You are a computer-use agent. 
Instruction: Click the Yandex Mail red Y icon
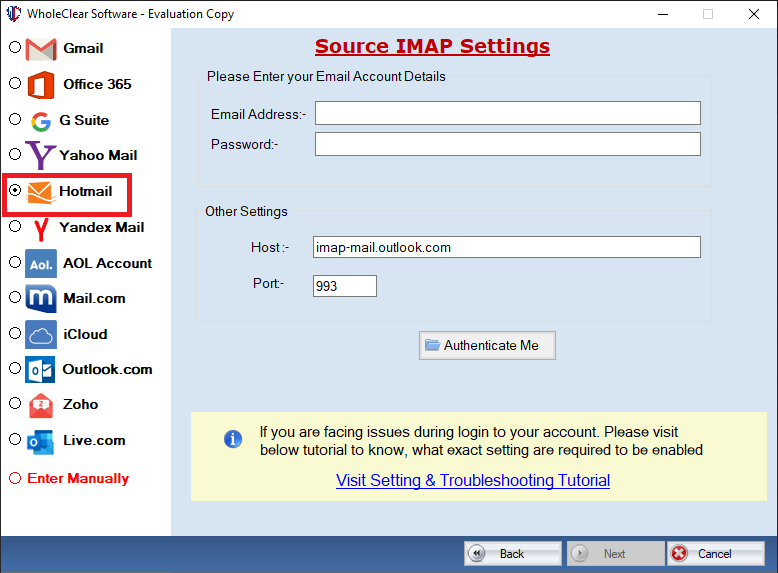[41, 229]
